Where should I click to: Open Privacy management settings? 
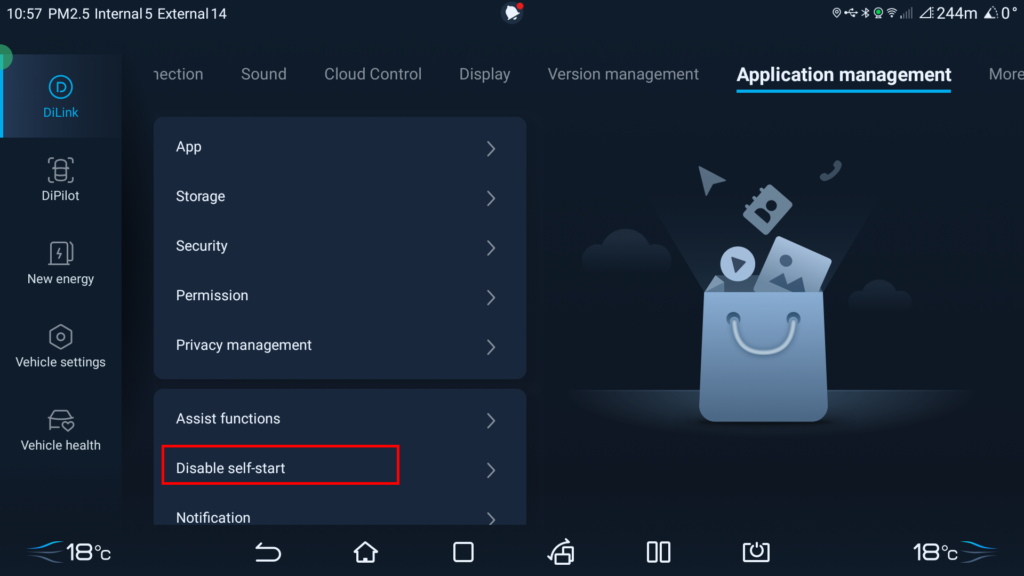(x=340, y=345)
